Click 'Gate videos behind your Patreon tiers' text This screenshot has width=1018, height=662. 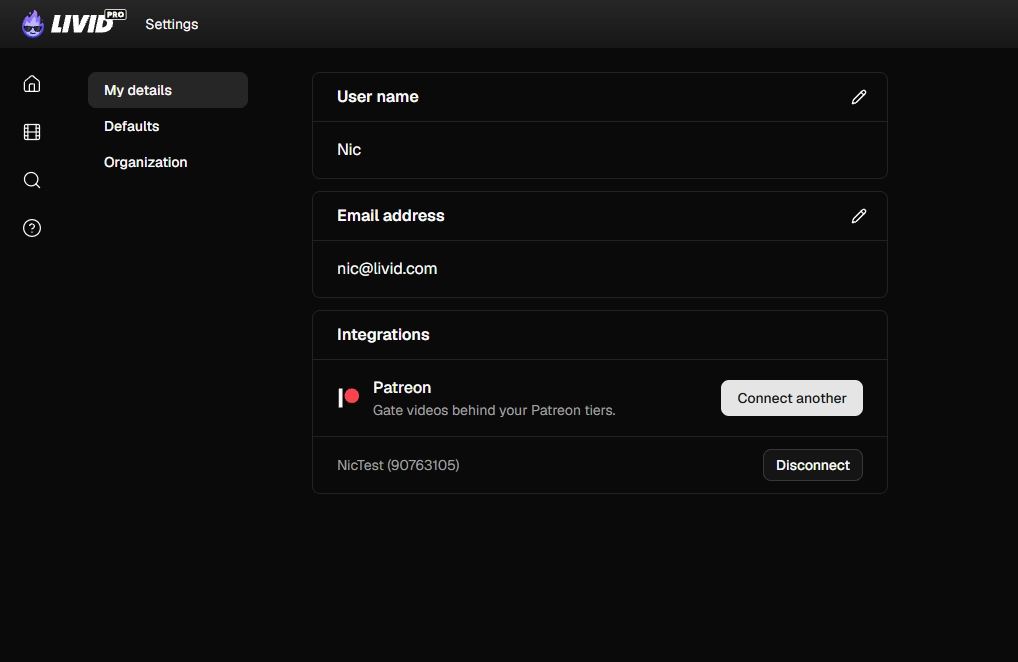(494, 410)
